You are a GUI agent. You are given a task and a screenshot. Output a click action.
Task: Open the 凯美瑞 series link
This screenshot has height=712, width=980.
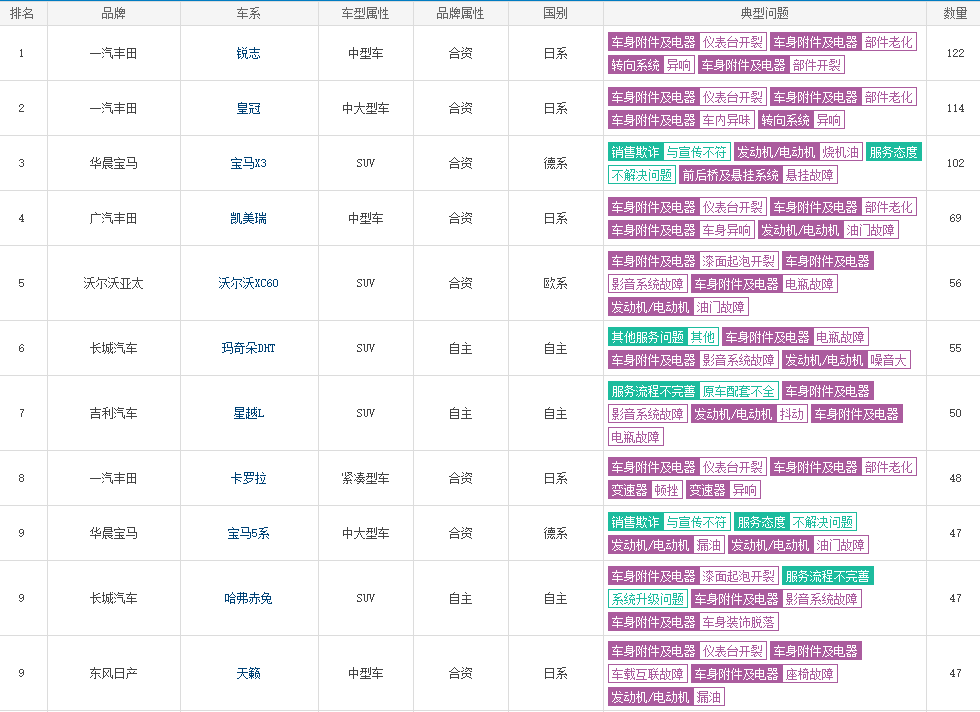(248, 218)
